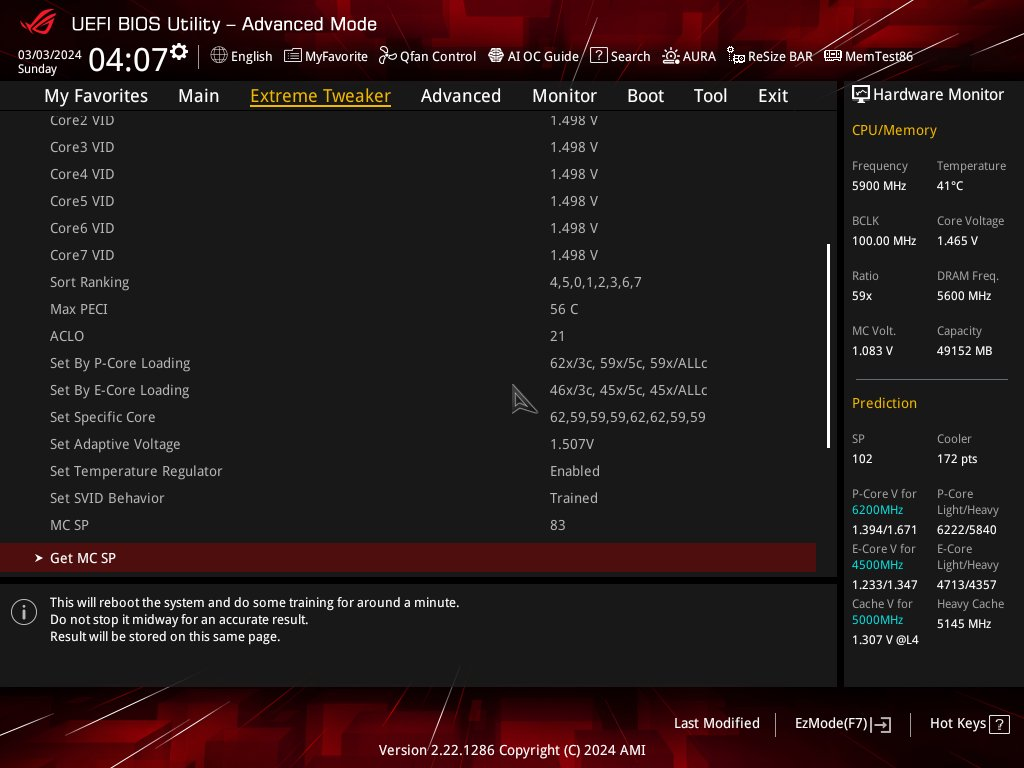Switch to the Monitor tab
This screenshot has width=1024, height=768.
tap(564, 95)
